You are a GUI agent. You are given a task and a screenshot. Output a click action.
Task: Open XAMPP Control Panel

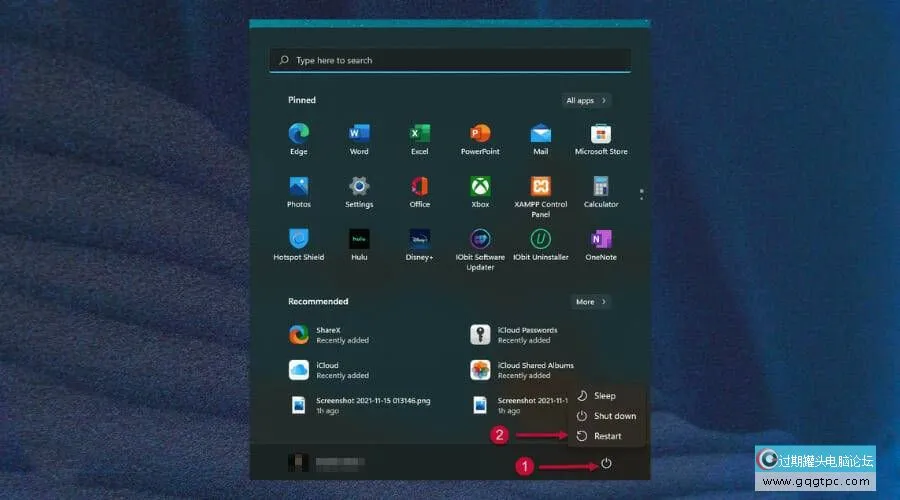click(541, 187)
